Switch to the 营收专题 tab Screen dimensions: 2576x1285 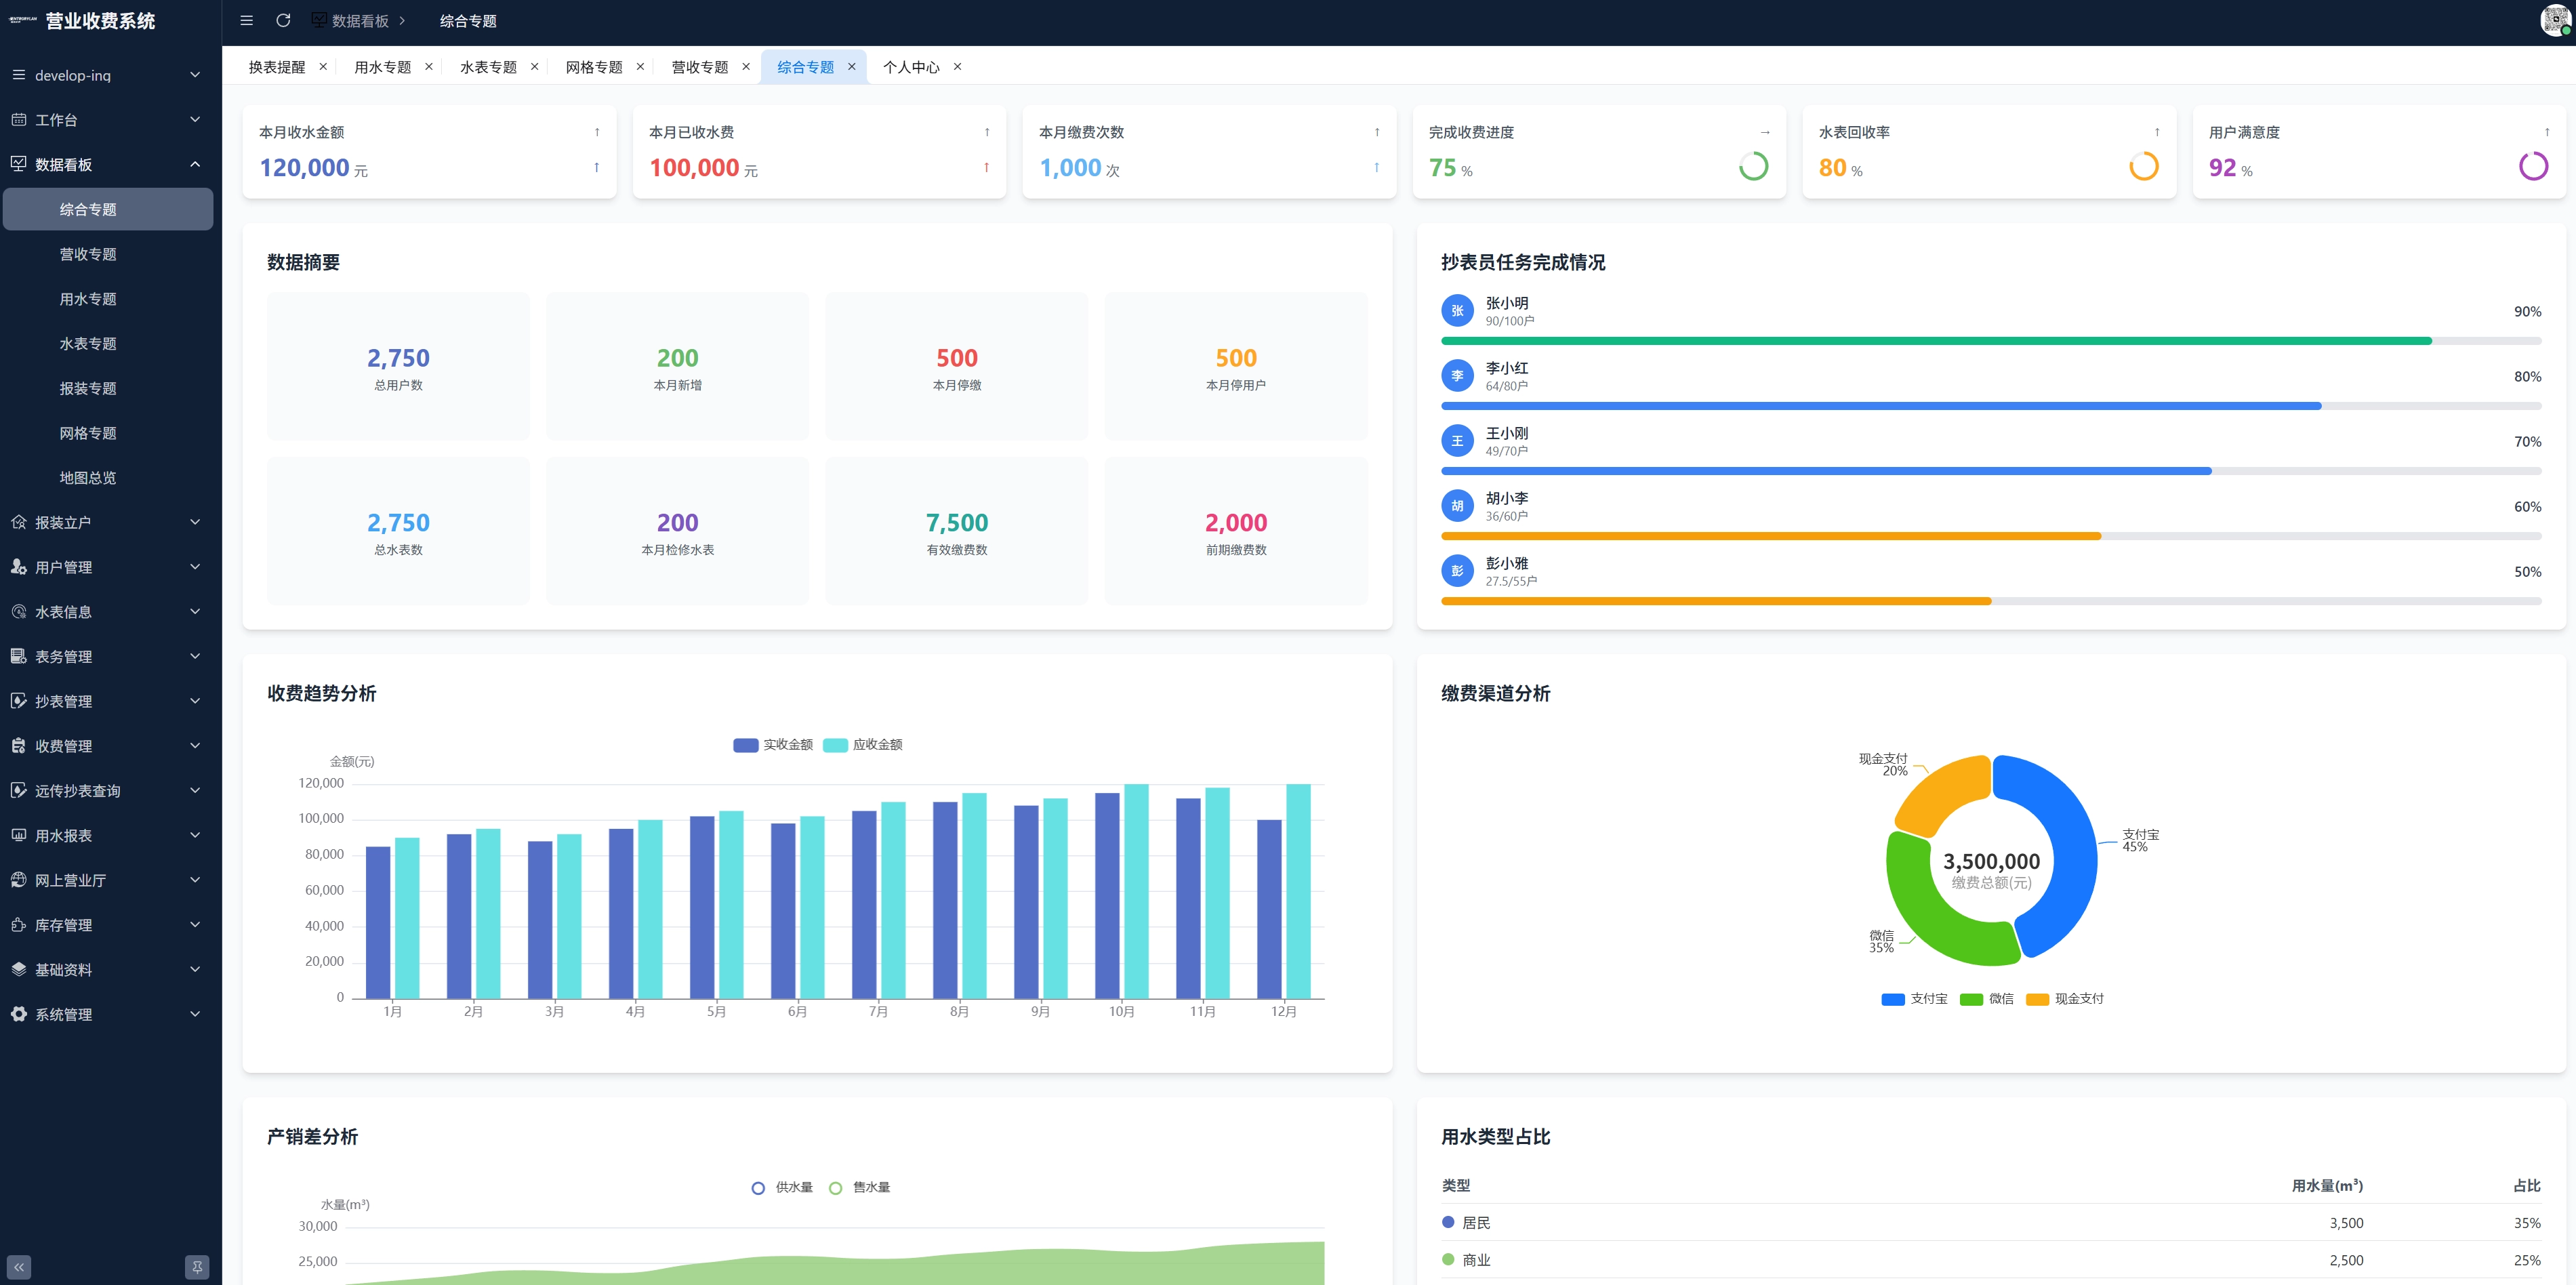[x=700, y=67]
